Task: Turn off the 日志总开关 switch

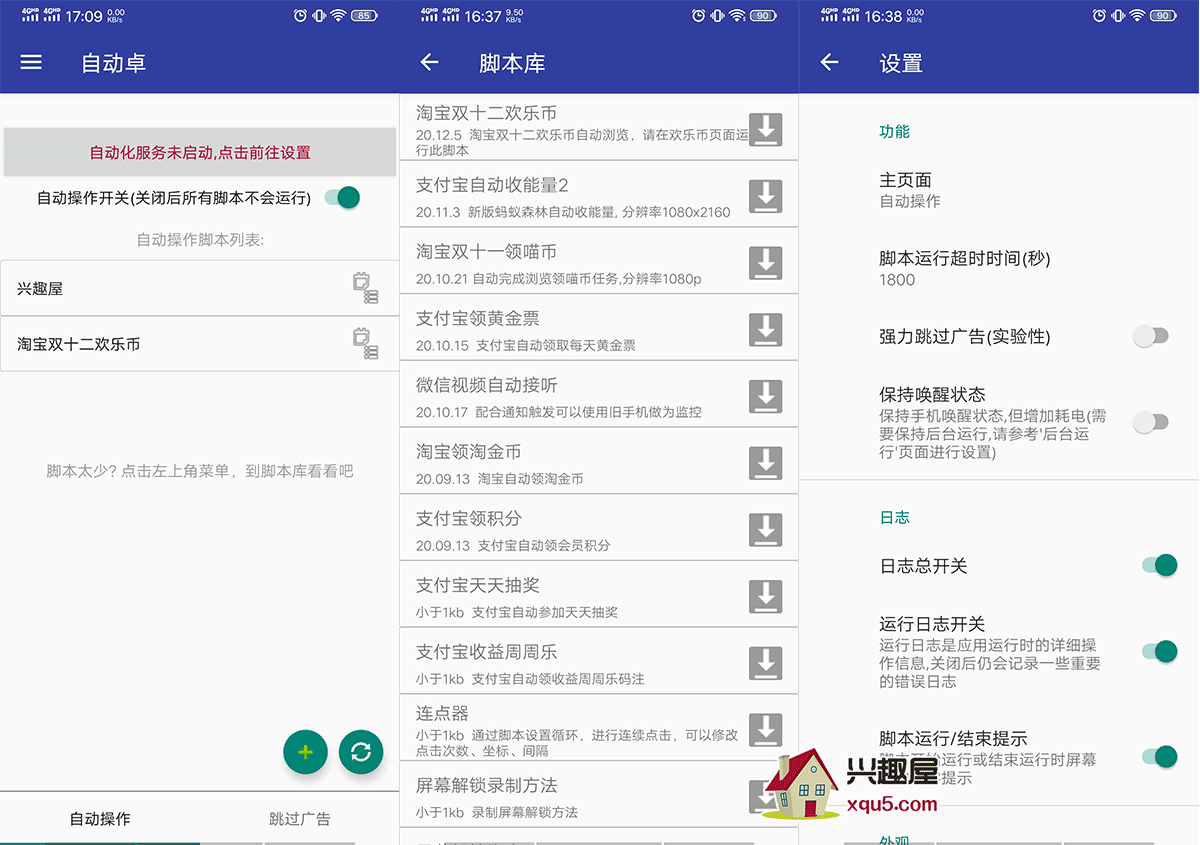Action: click(x=1160, y=566)
